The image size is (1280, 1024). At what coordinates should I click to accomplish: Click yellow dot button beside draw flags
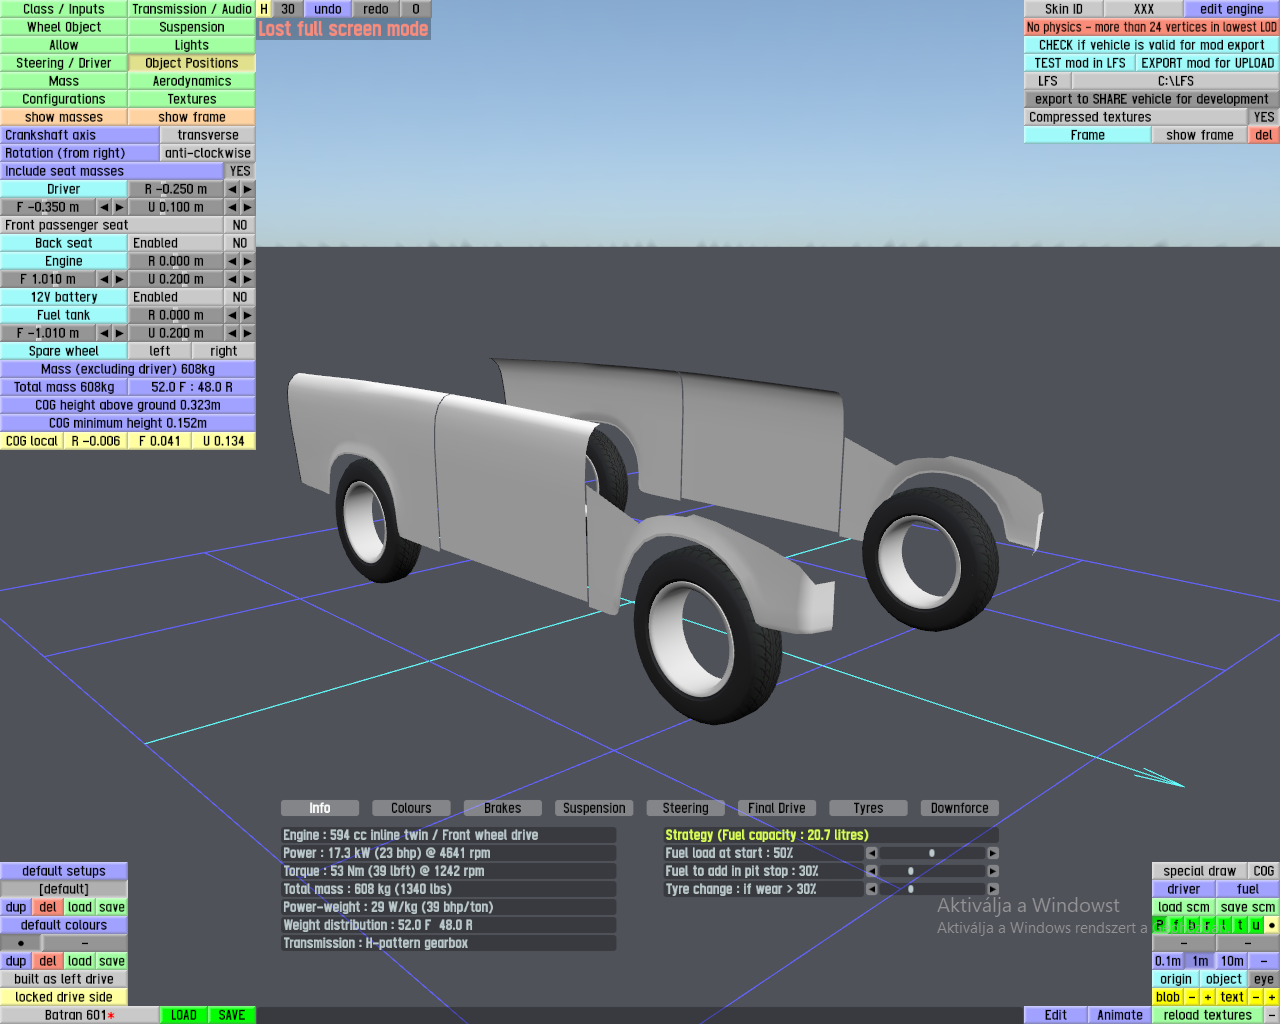[1272, 925]
